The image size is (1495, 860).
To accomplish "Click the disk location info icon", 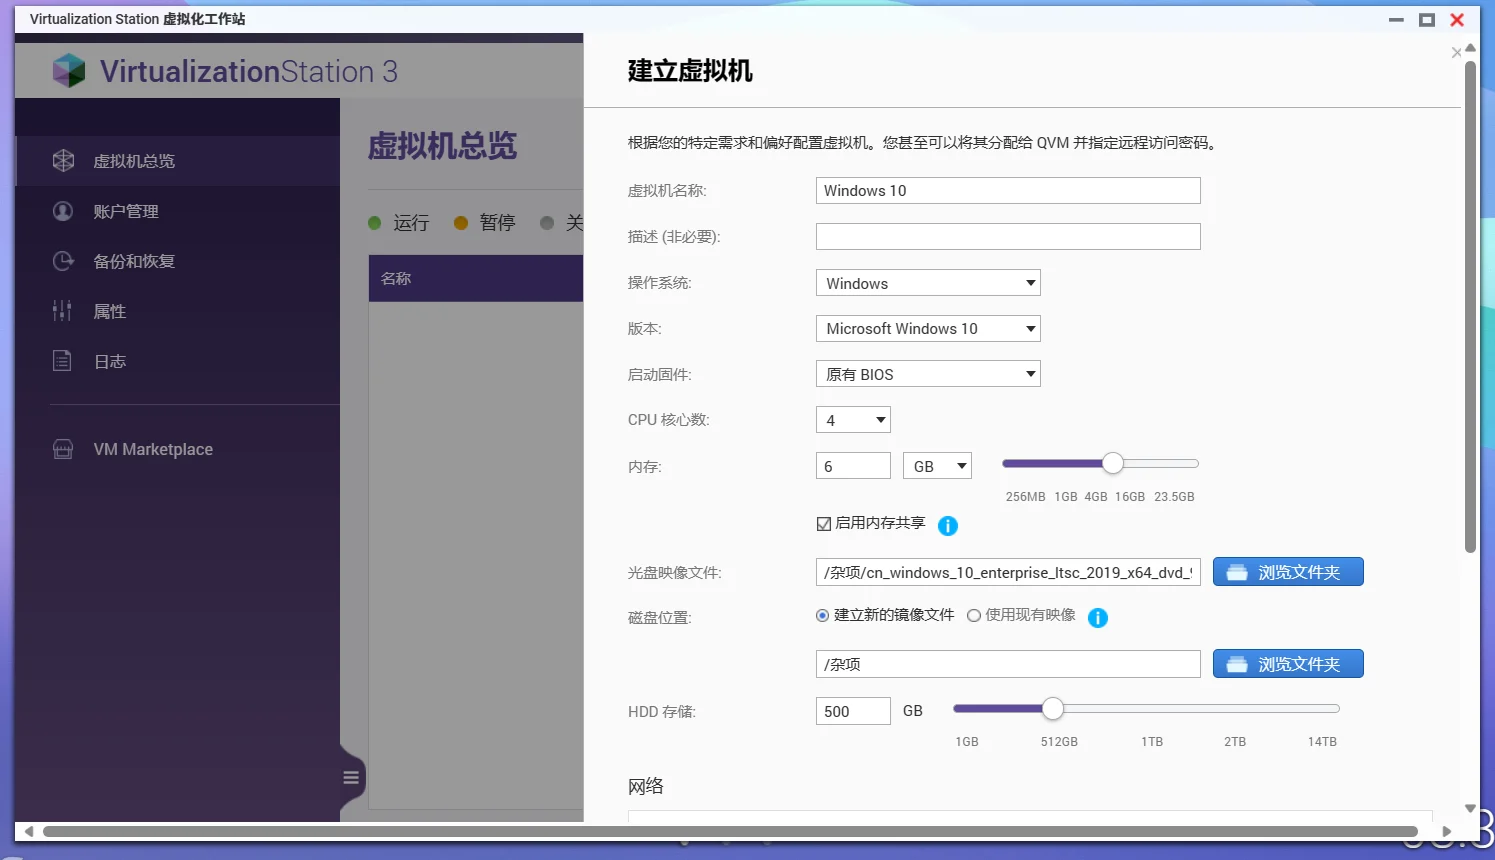I will coord(1097,617).
